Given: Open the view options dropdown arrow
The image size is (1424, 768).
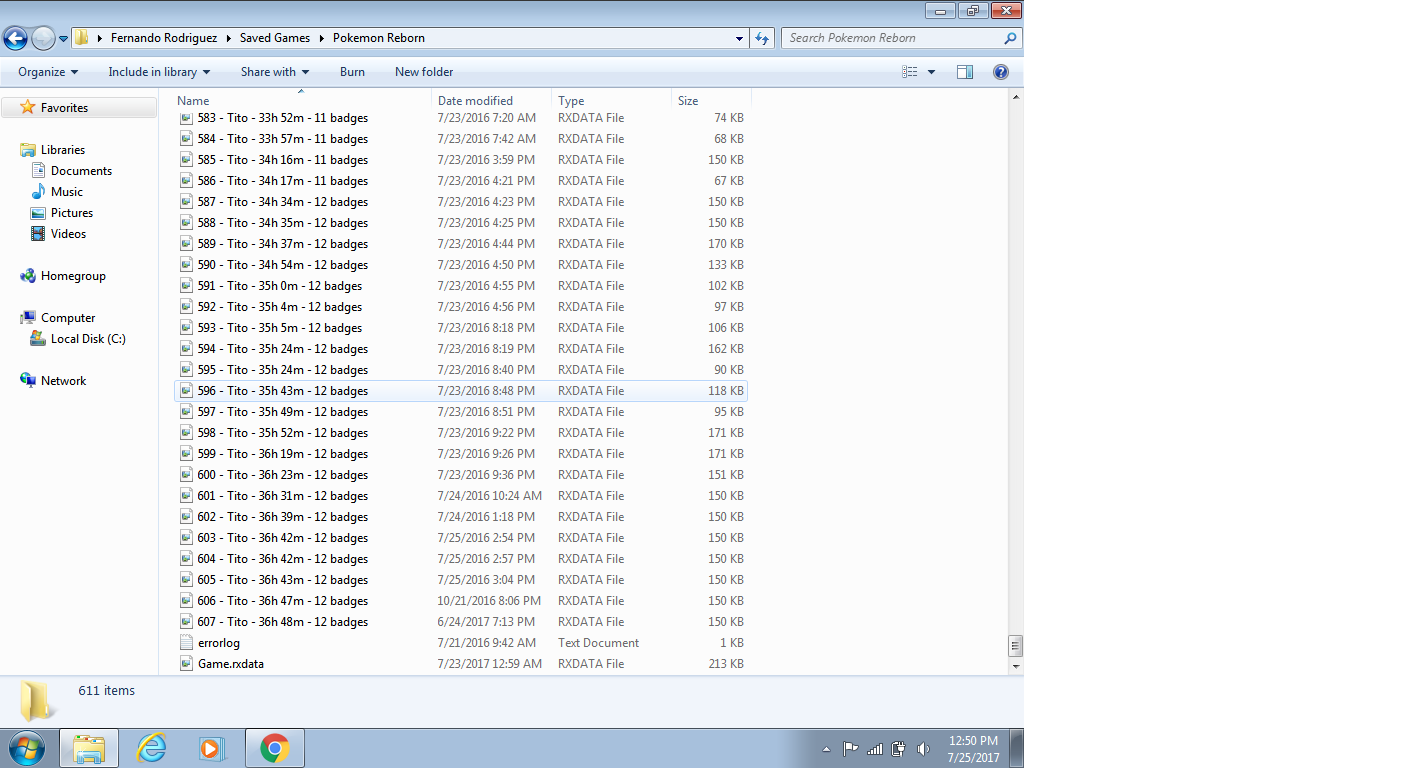Looking at the screenshot, I should pos(932,72).
